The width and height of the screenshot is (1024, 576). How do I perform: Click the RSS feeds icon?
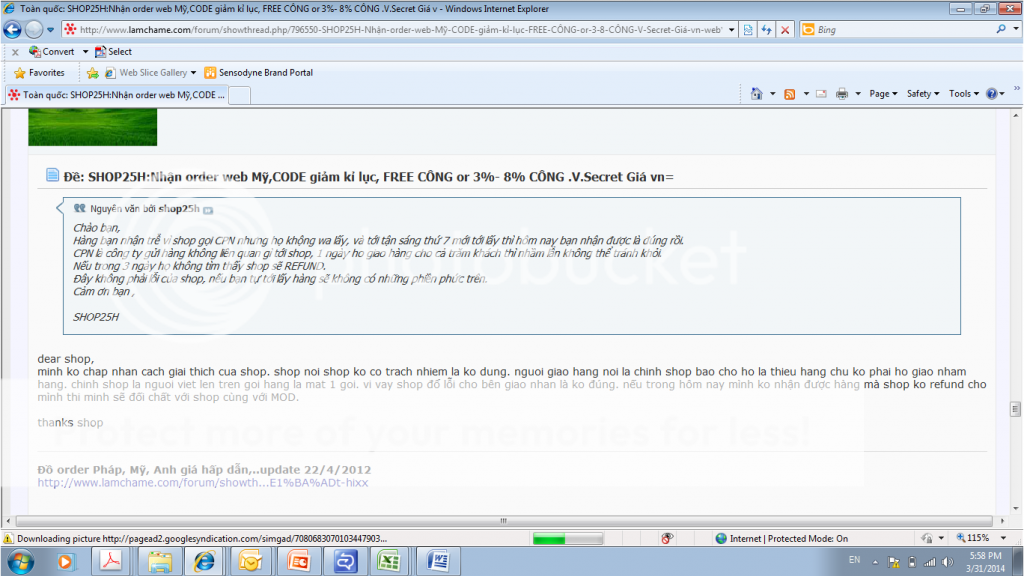[x=790, y=93]
